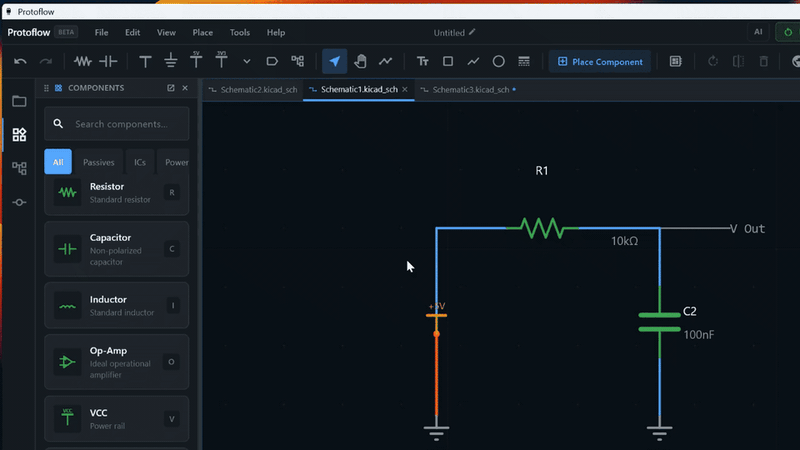Choose the VCC power rail card
This screenshot has height=450, width=800.
117,419
